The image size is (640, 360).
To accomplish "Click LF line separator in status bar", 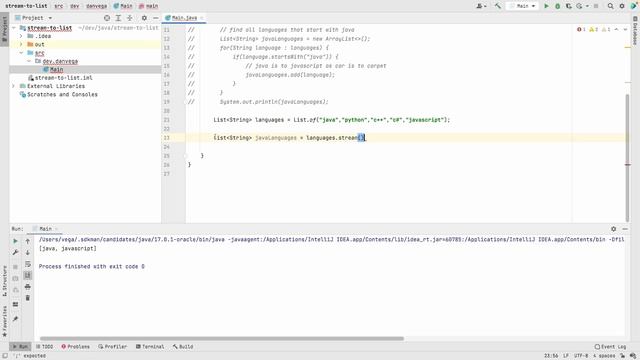I will pos(566,356).
